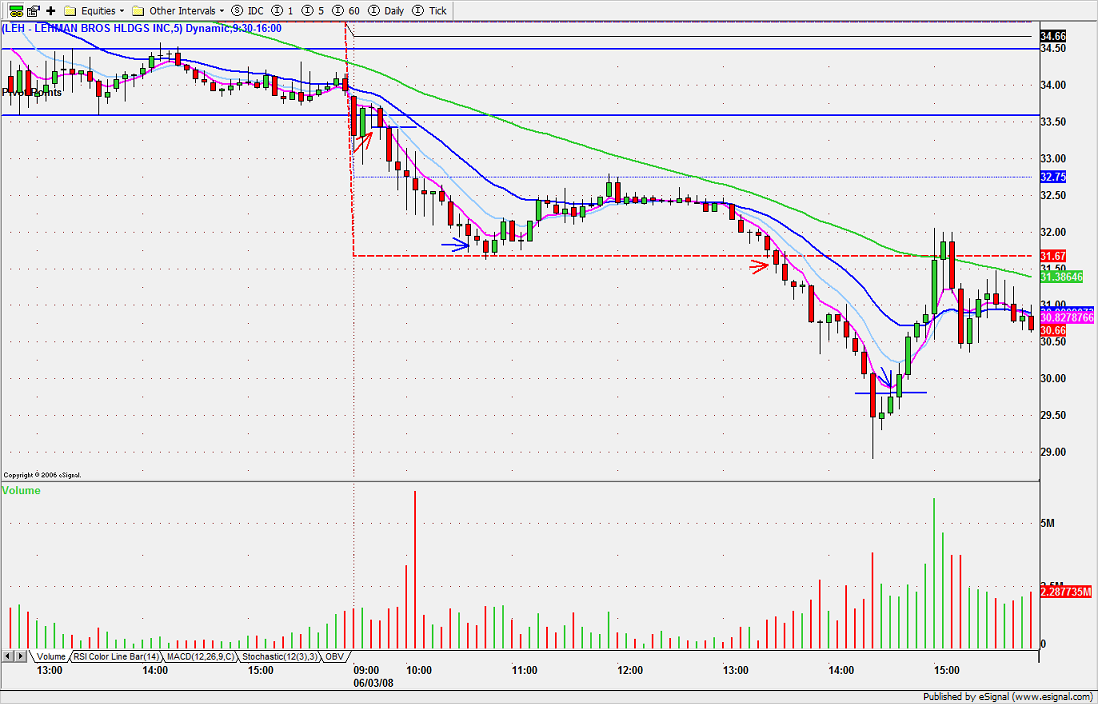Select the Volume study tab
1098x704 pixels.
point(50,657)
